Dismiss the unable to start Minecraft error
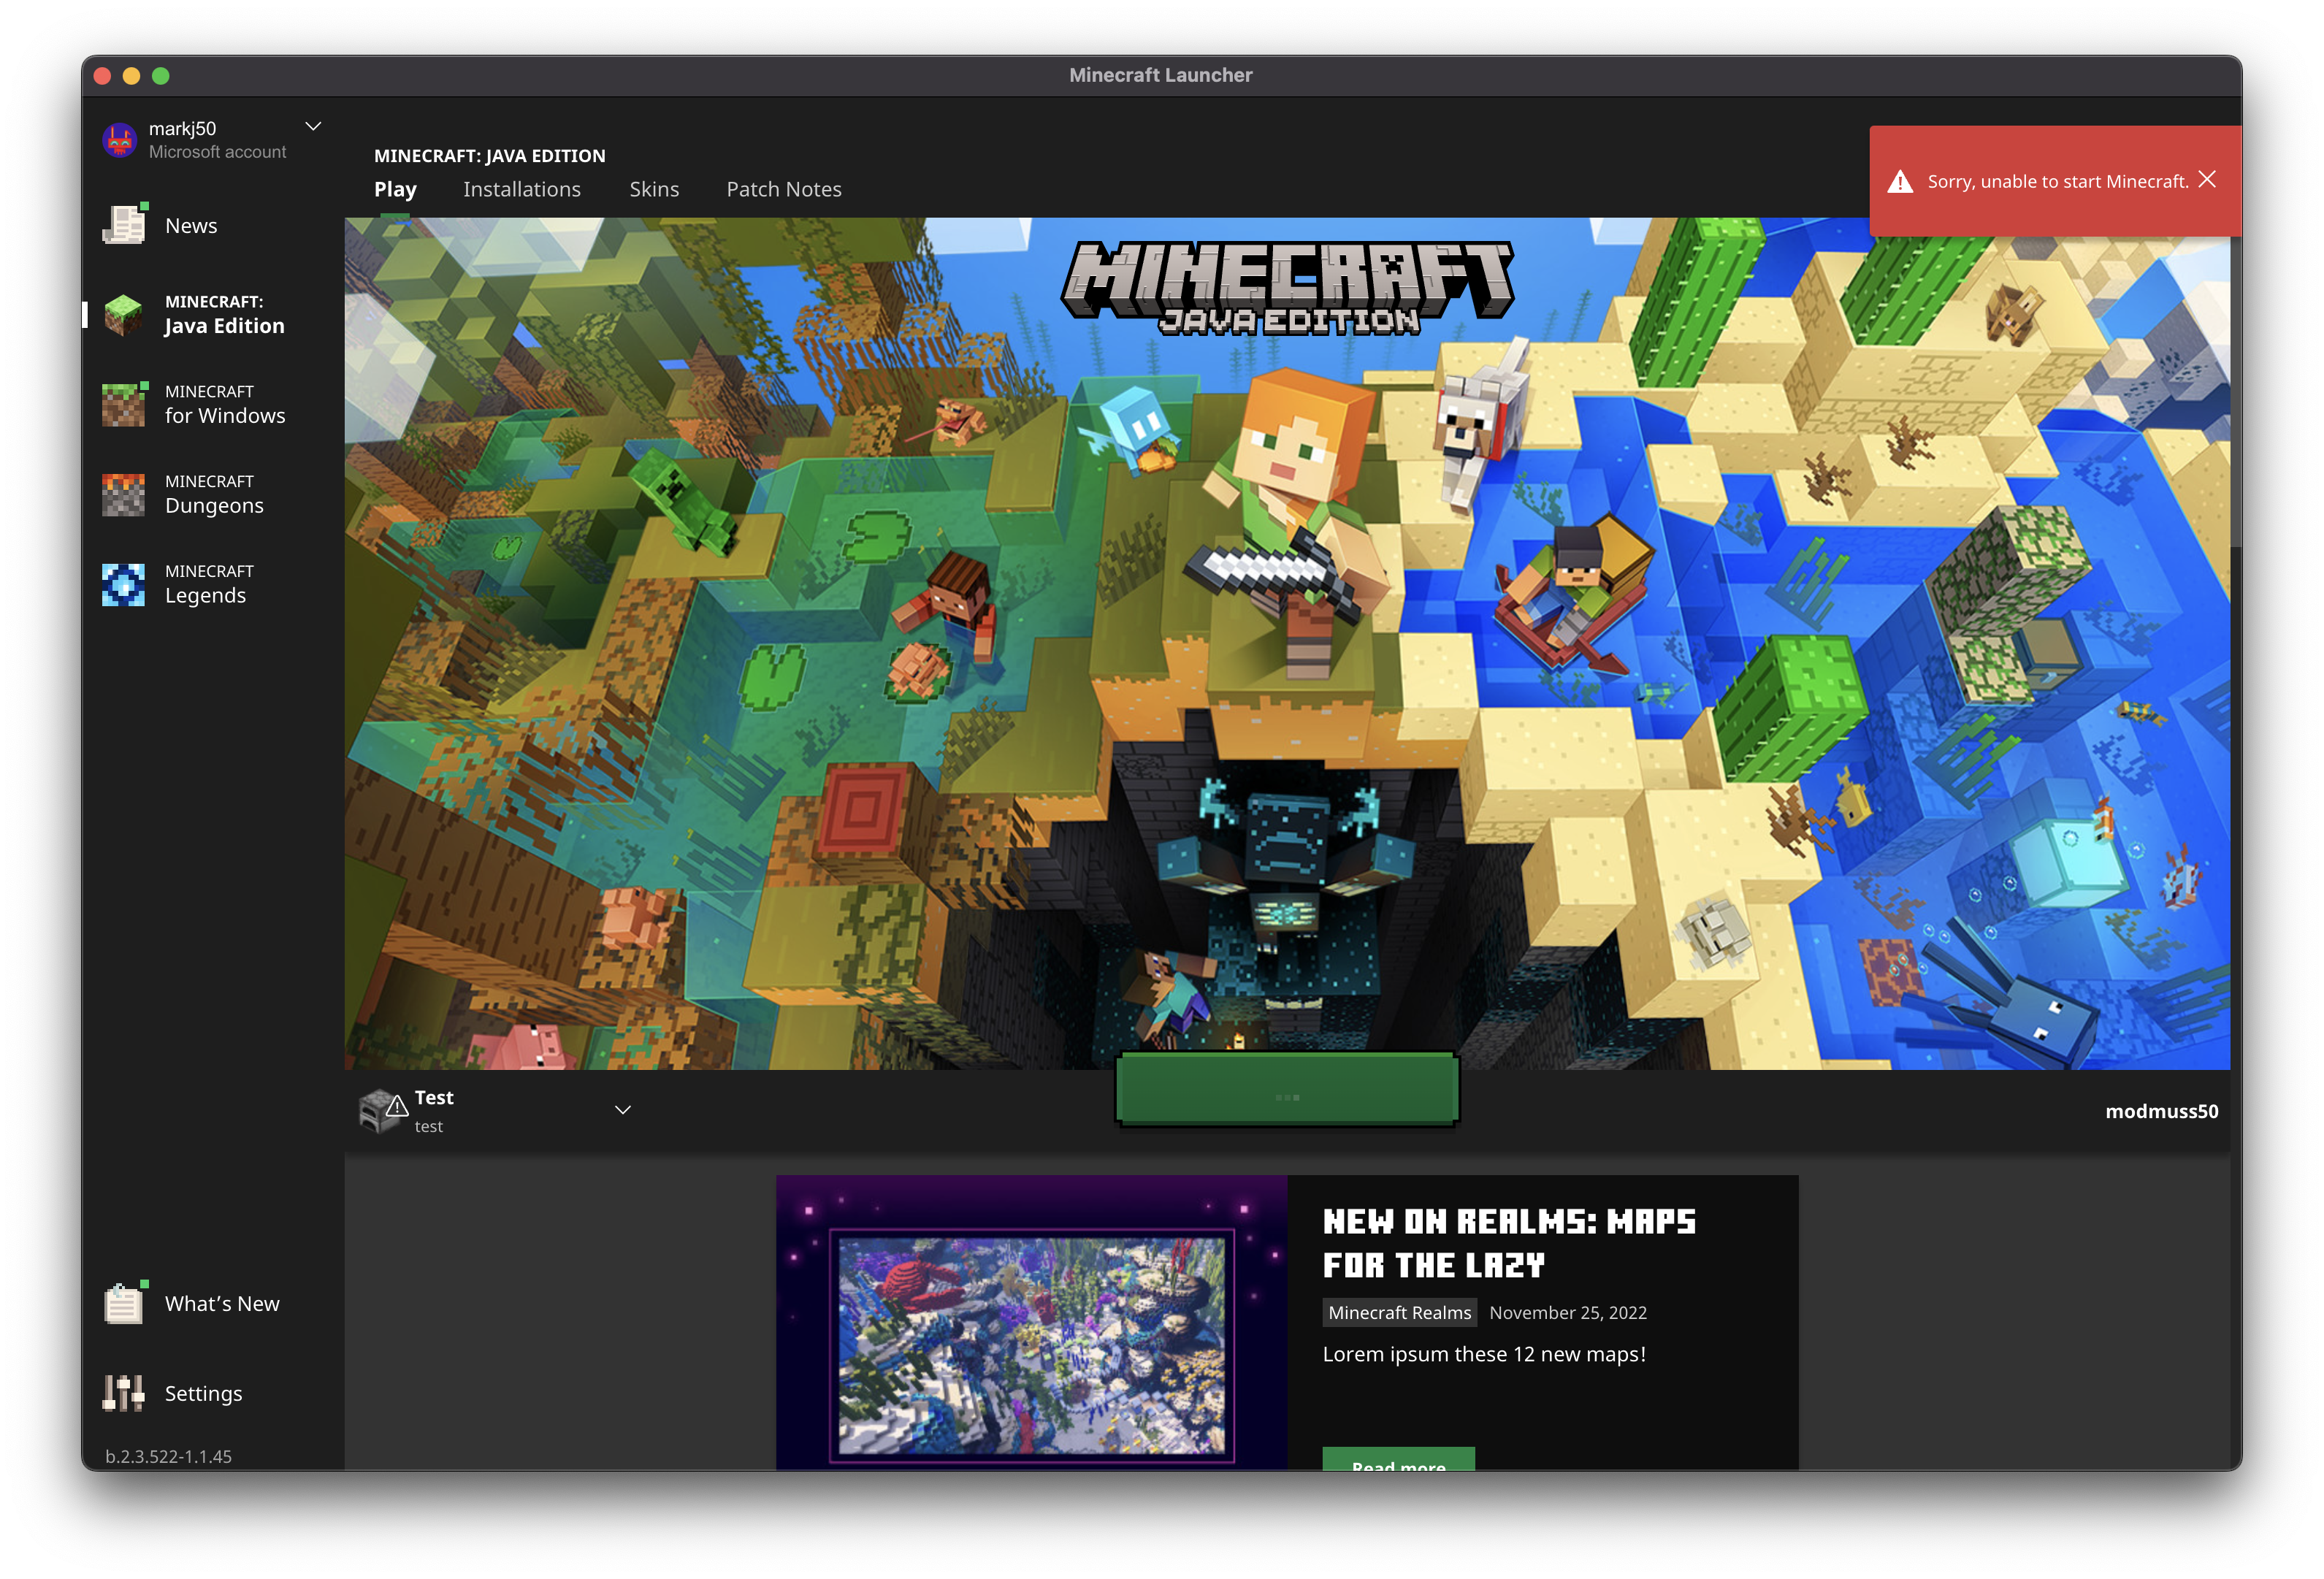This screenshot has width=2324, height=1579. [x=2208, y=179]
